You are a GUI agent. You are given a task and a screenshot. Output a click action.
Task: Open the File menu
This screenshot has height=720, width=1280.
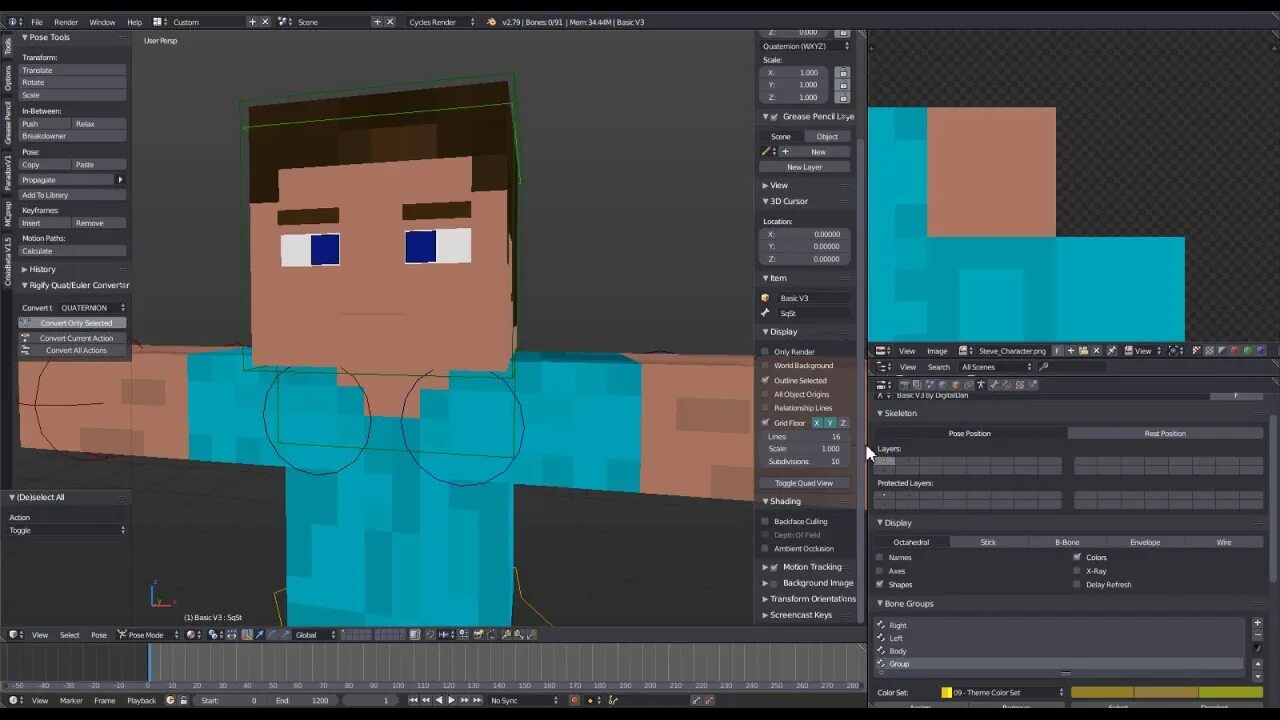click(x=37, y=22)
